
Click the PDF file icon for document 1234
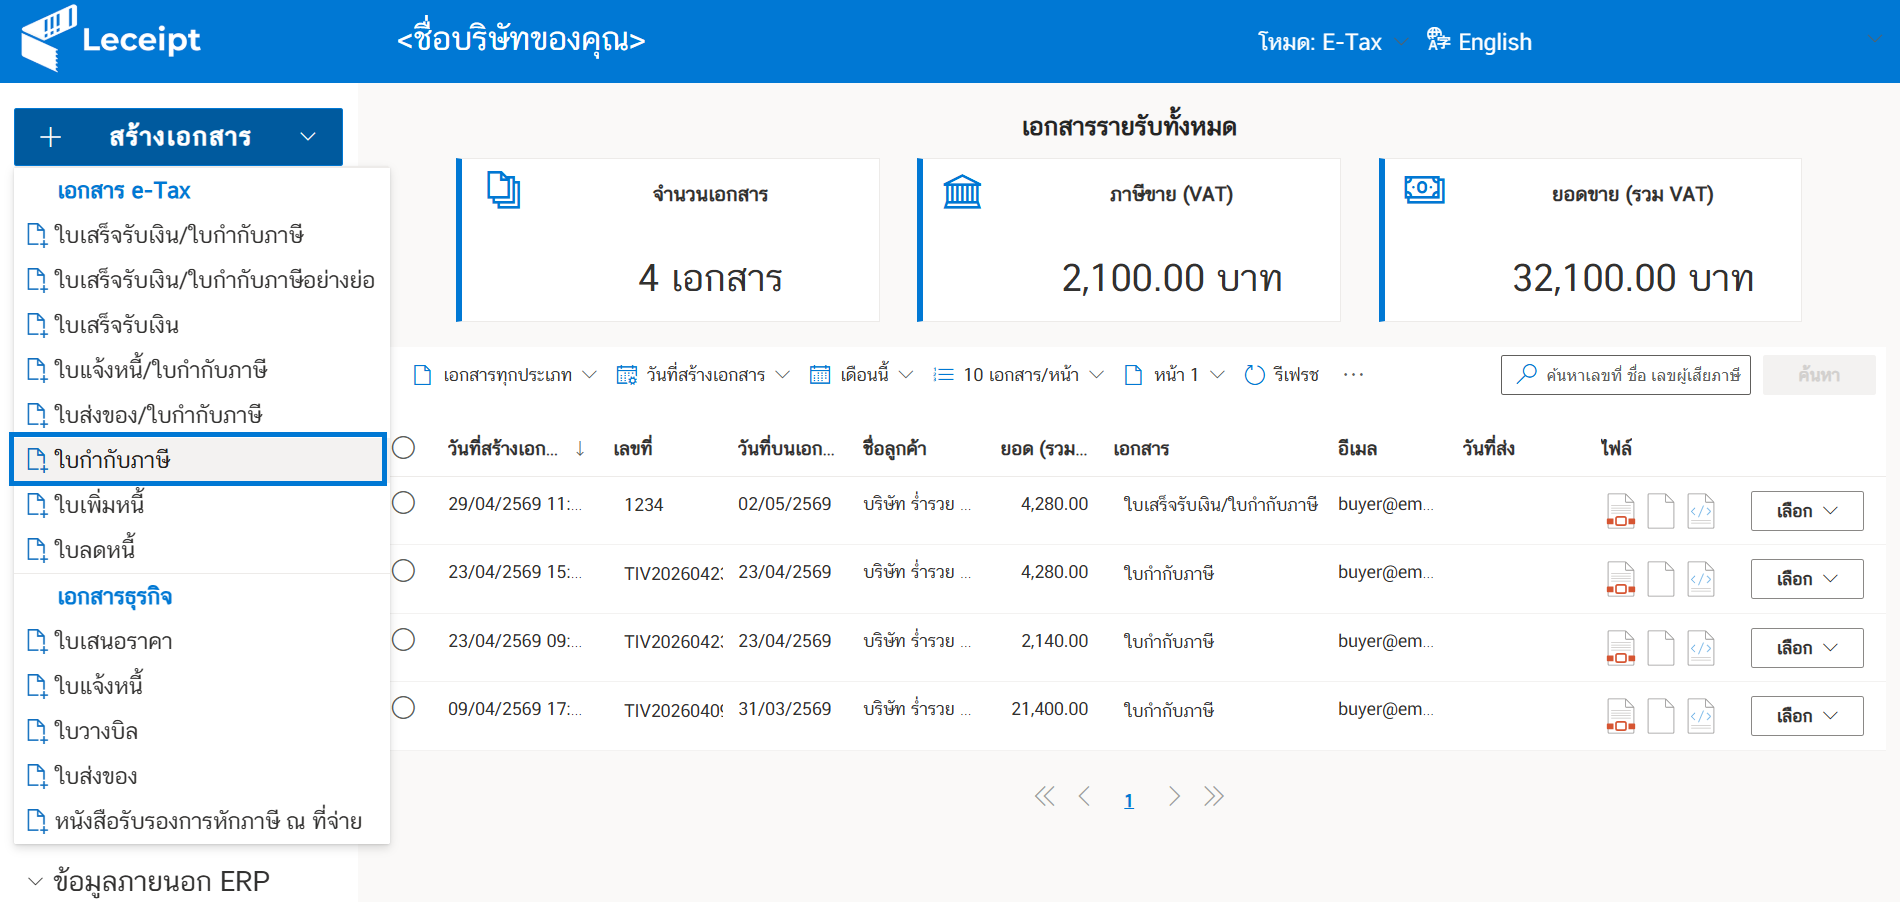(x=1620, y=511)
